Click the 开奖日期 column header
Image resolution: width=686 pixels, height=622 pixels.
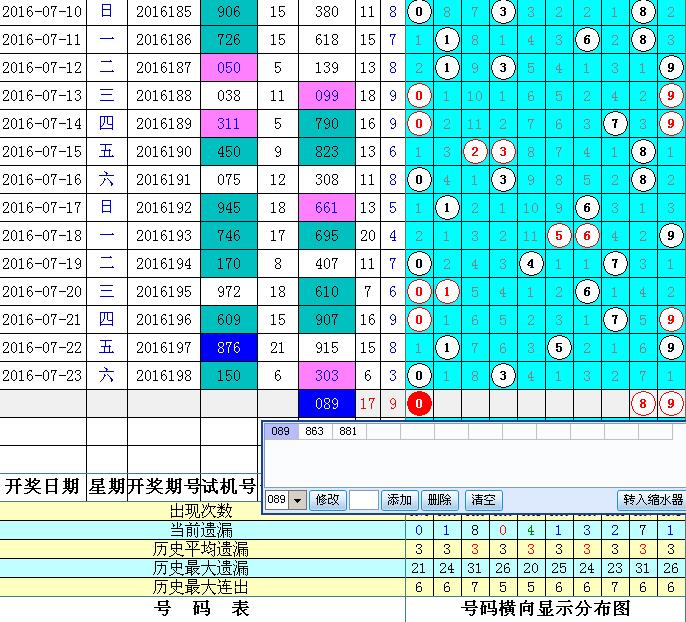click(43, 487)
